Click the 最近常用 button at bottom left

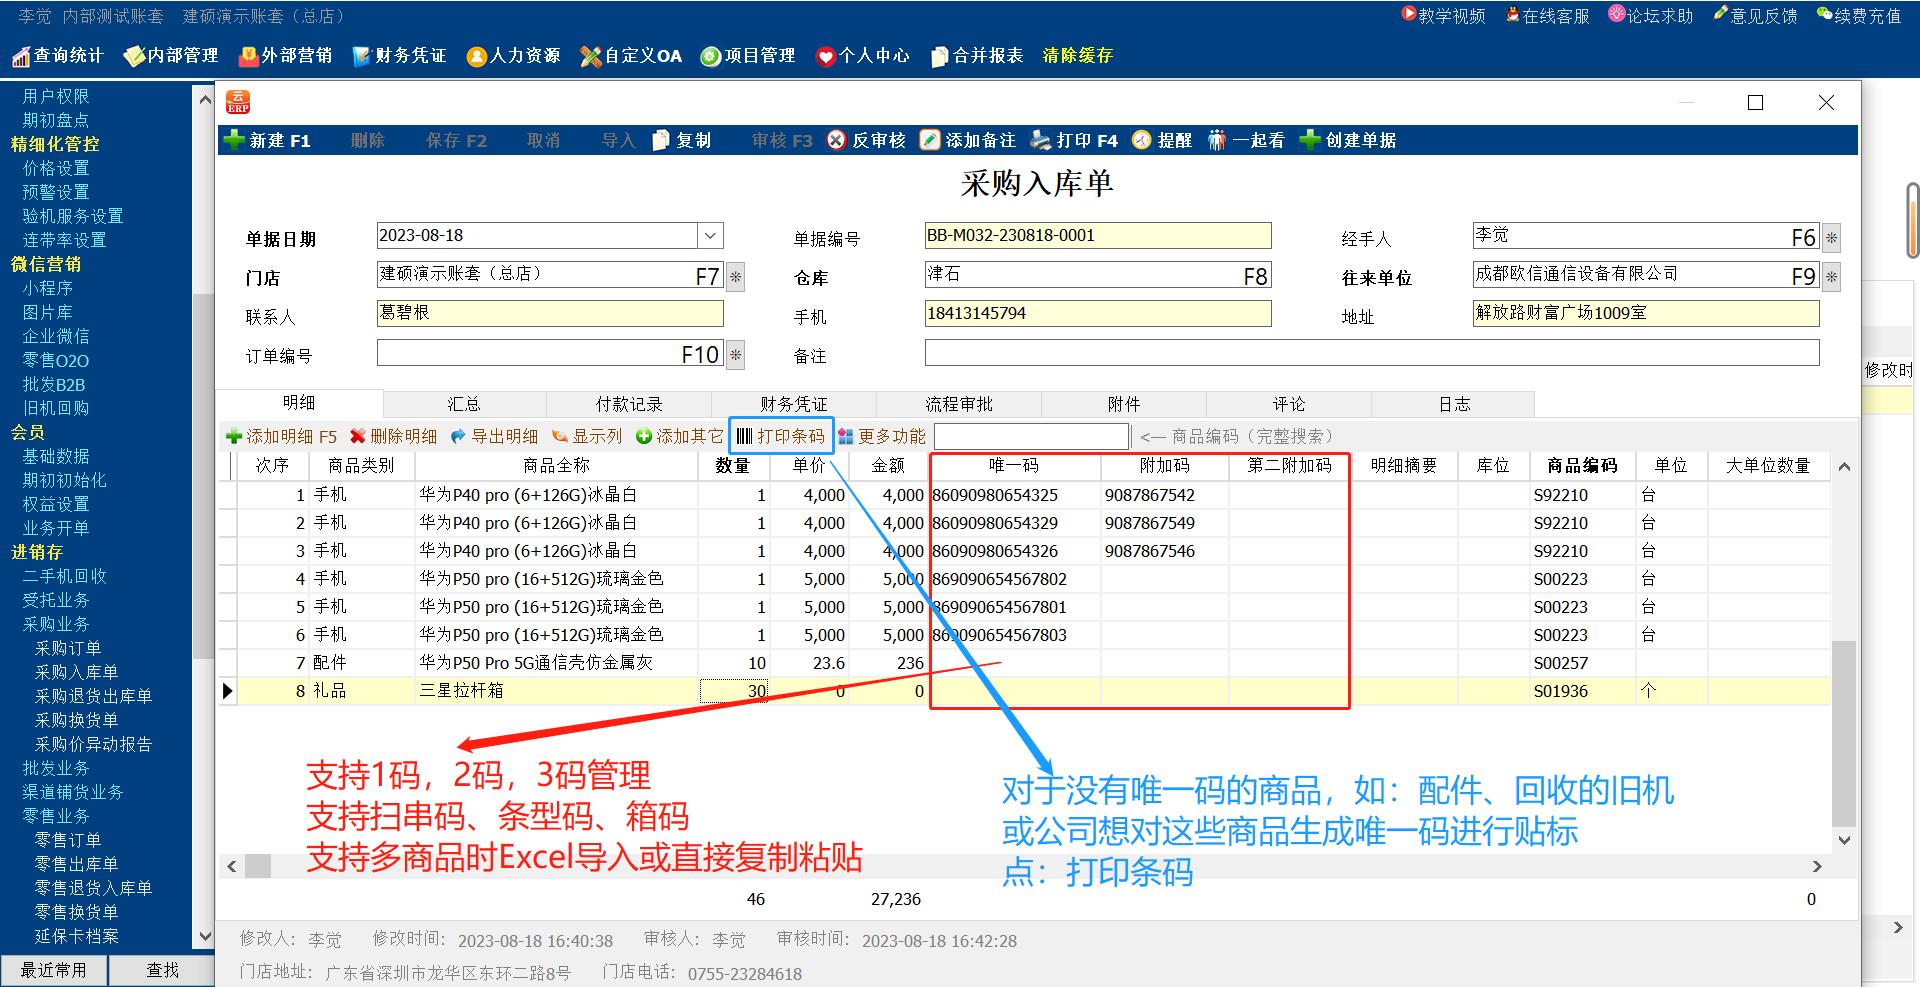[x=53, y=970]
